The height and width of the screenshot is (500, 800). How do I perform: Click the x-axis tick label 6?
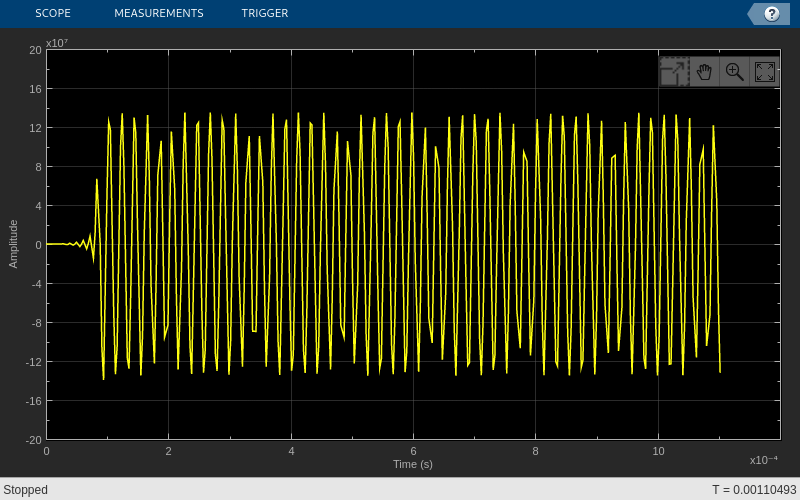point(413,451)
